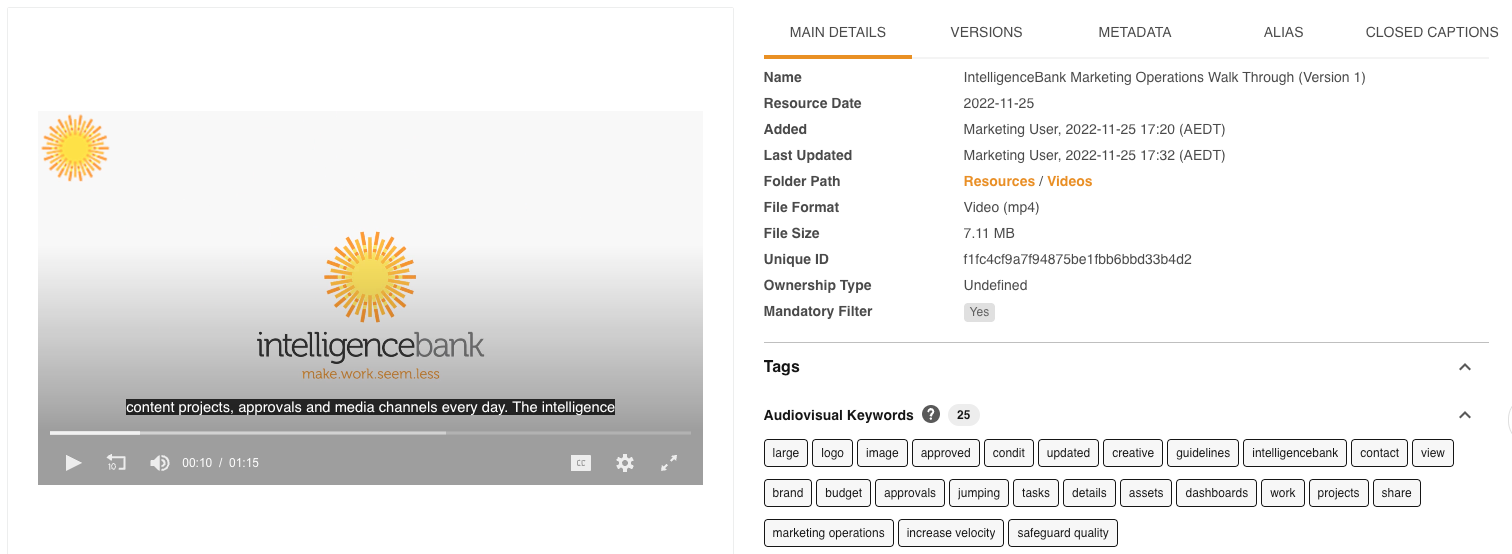The image size is (1512, 554).
Task: Open the Alias tab
Action: click(x=1283, y=32)
